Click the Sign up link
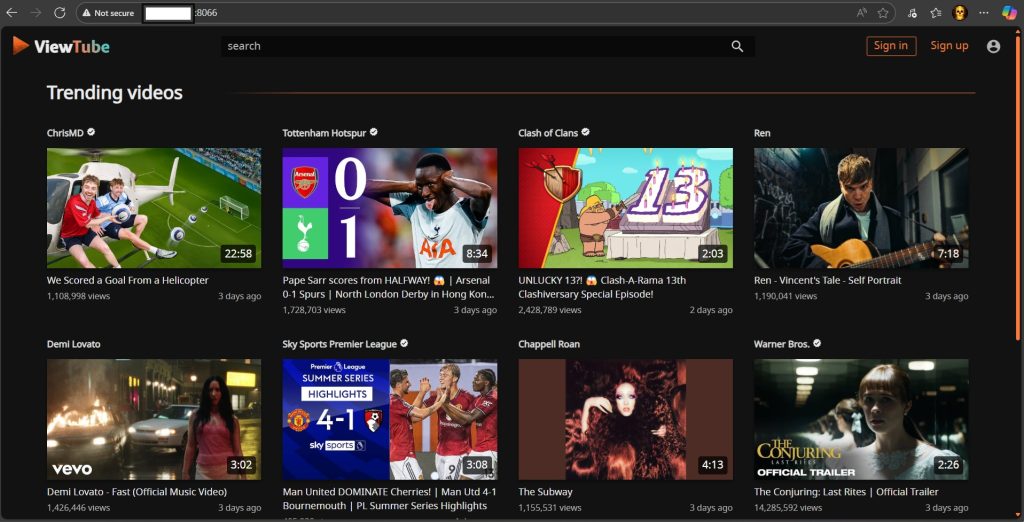The image size is (1024, 522). [949, 46]
